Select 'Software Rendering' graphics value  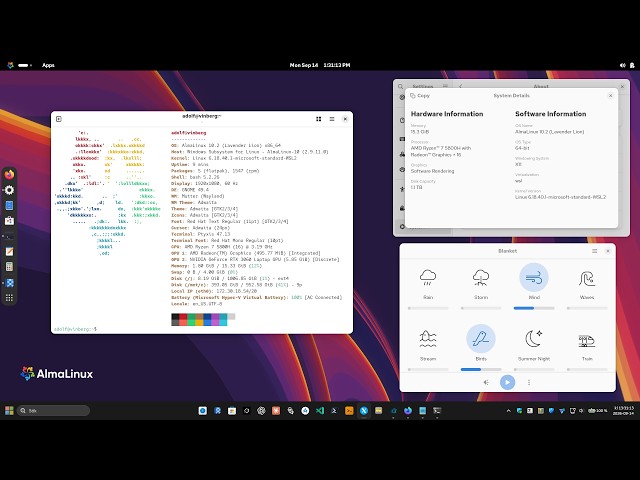tap(432, 171)
